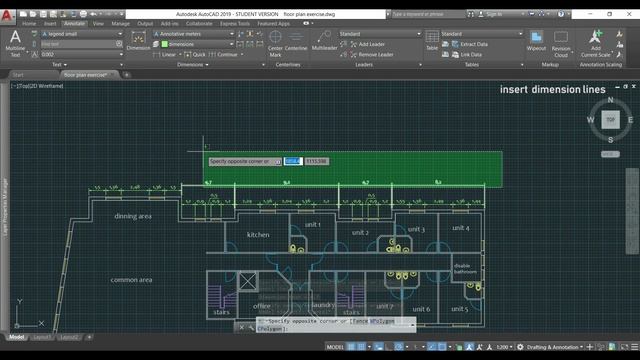
Task: Click the search keyword input field
Action: 428,14
